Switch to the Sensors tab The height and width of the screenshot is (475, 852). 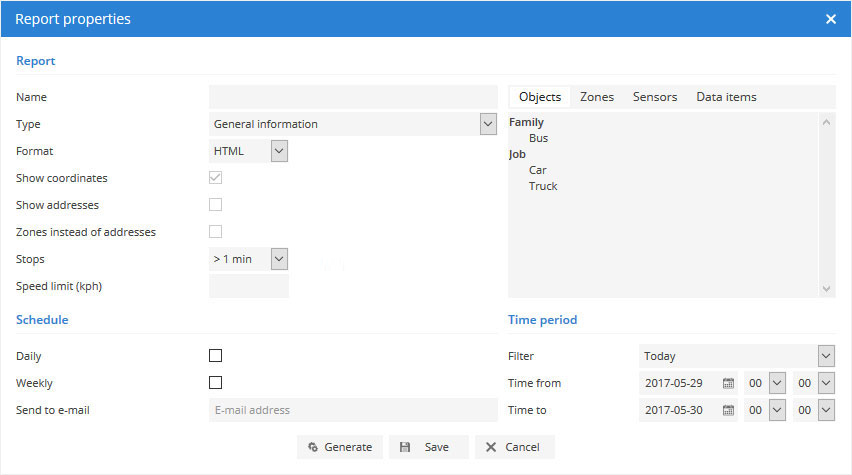tap(655, 97)
